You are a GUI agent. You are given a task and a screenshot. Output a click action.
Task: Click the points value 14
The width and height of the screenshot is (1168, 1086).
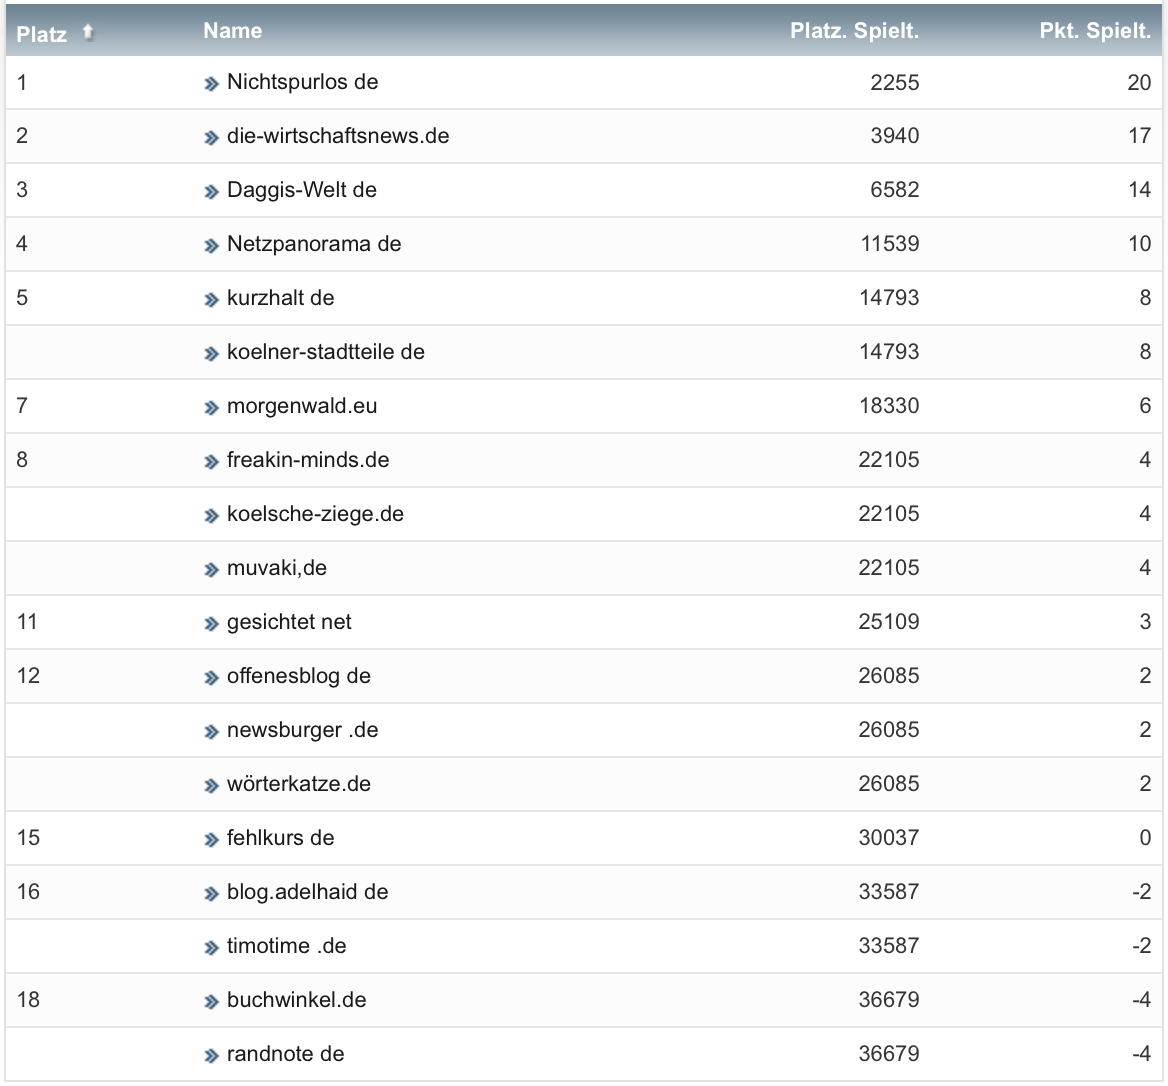[x=1140, y=190]
